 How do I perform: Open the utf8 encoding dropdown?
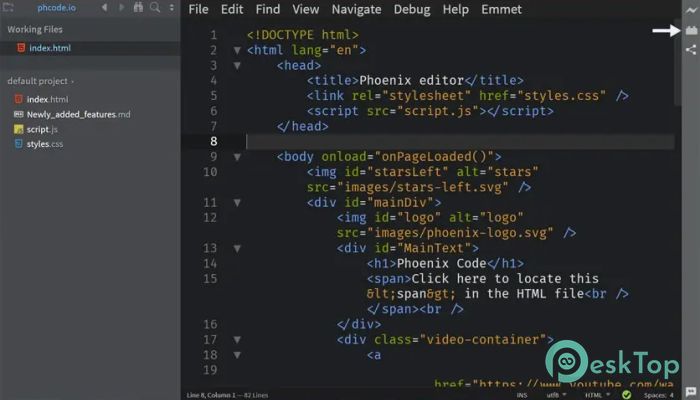556,395
